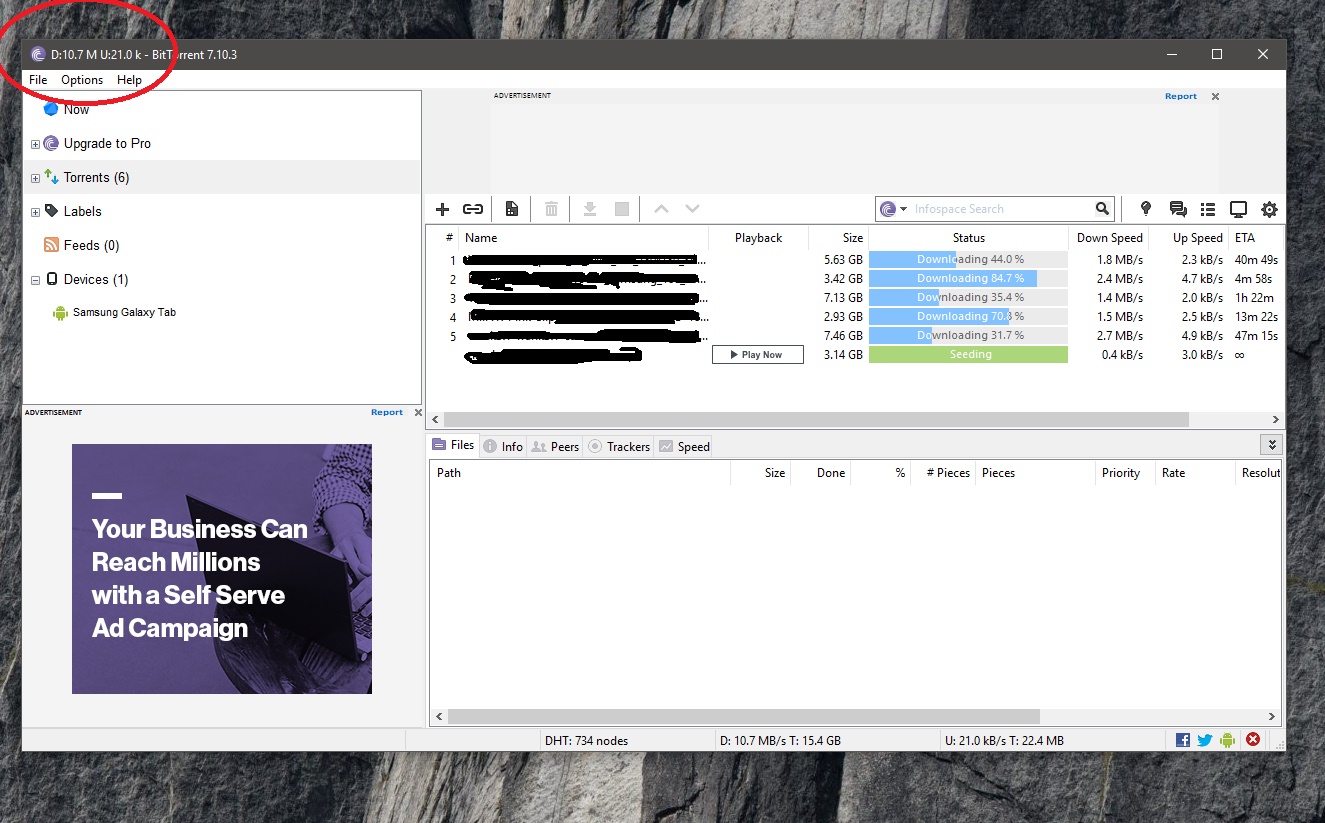
Task: Click the Infospace Search input field
Action: click(1002, 209)
